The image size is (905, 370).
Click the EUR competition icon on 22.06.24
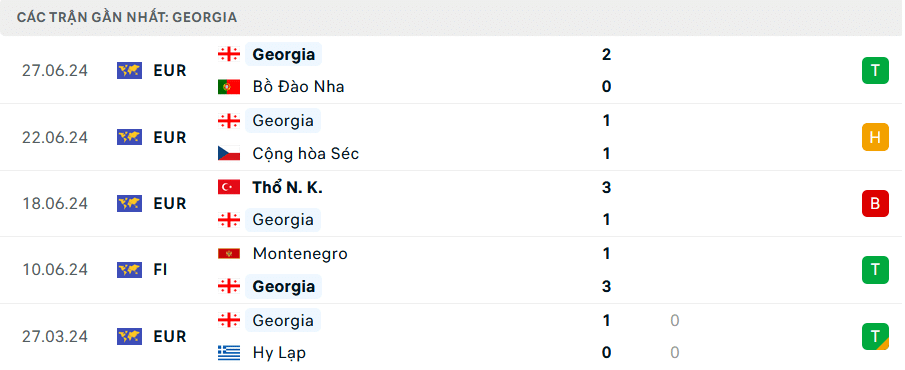click(129, 137)
